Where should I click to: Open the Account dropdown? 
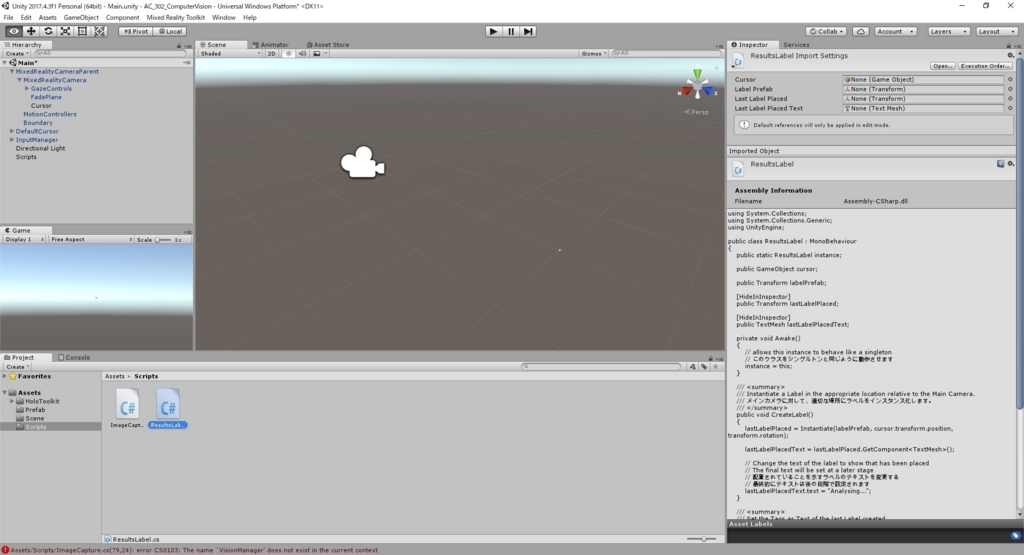pos(895,31)
